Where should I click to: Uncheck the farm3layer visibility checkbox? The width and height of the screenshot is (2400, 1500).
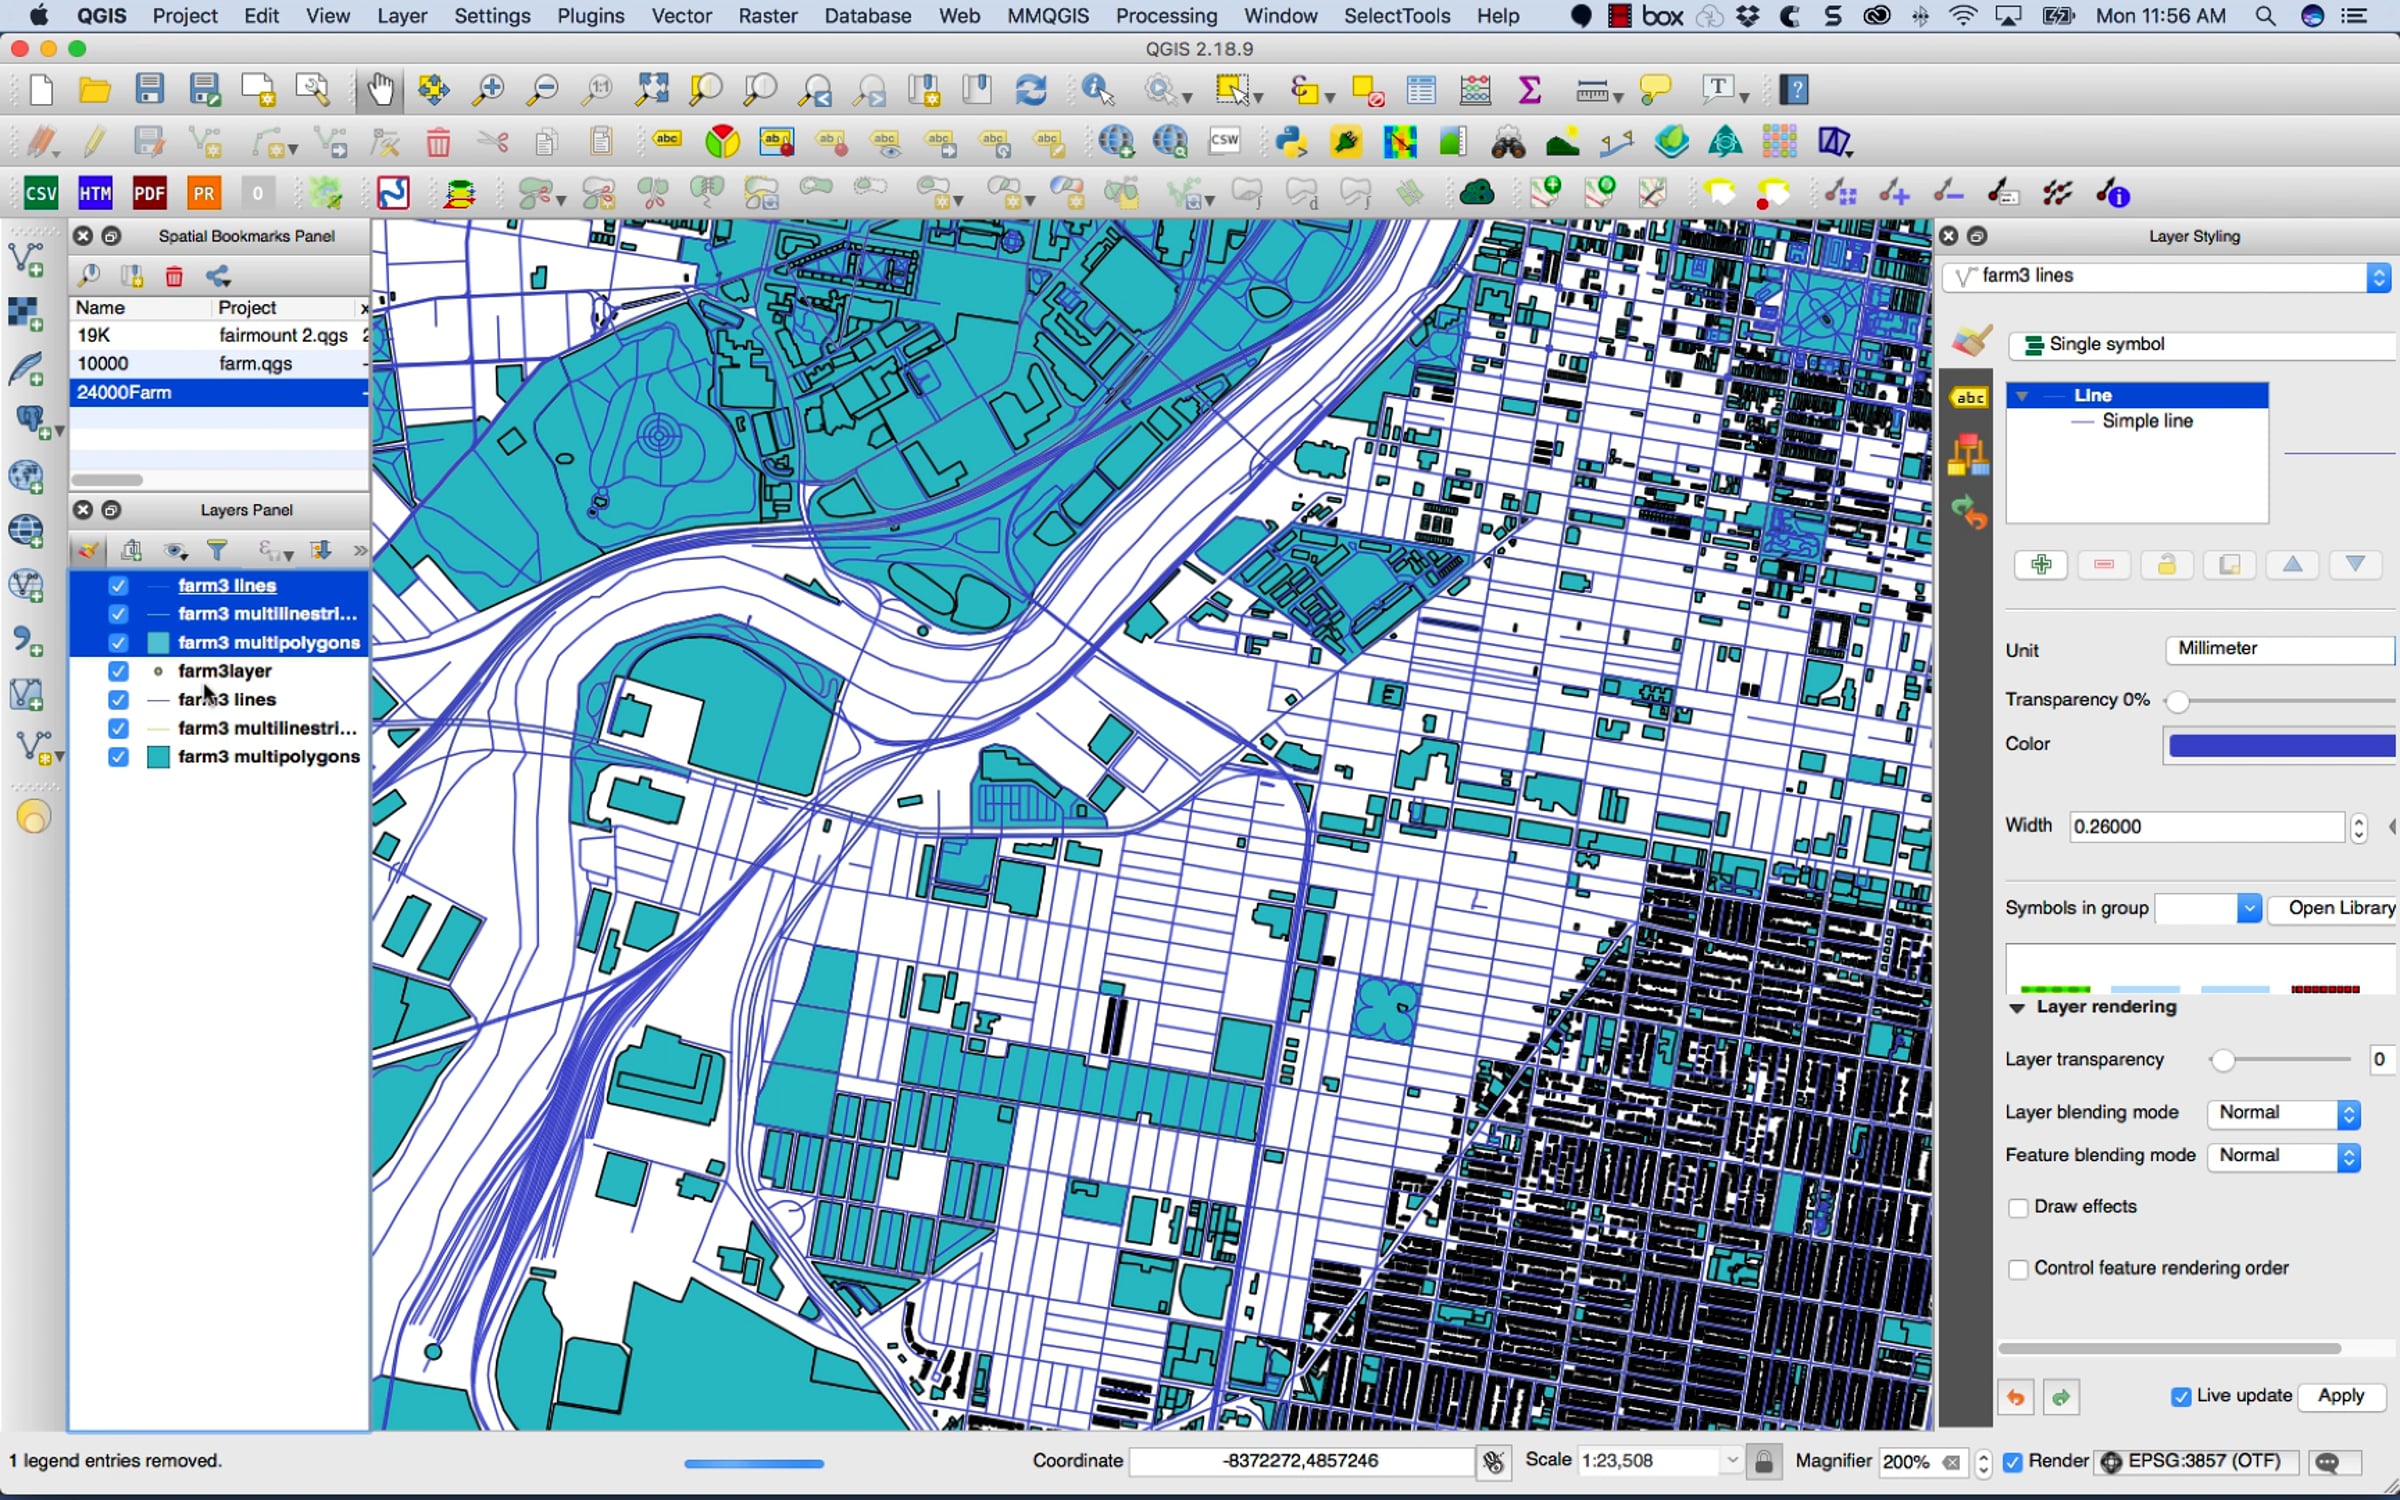tap(118, 671)
